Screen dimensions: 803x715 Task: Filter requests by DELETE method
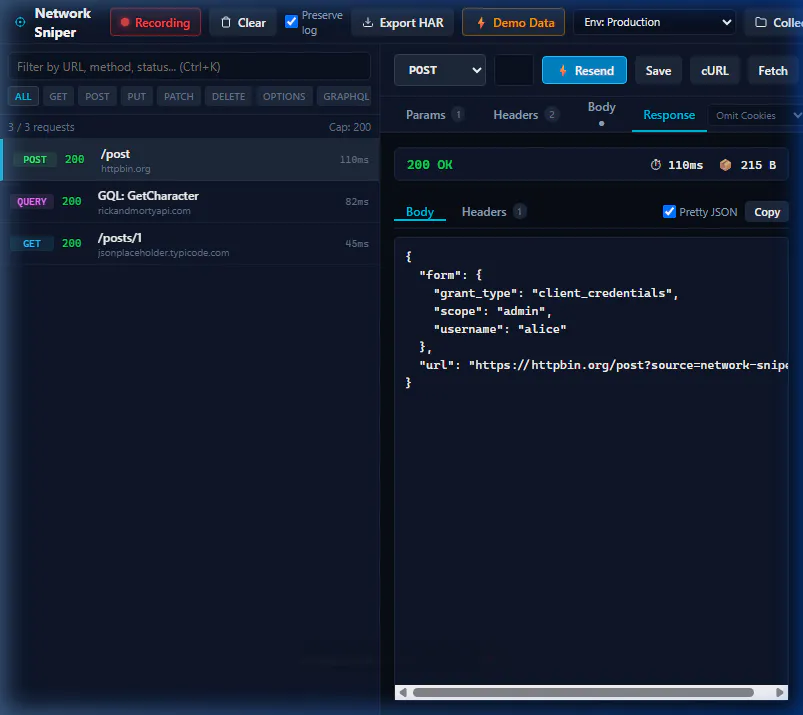pyautogui.click(x=228, y=96)
